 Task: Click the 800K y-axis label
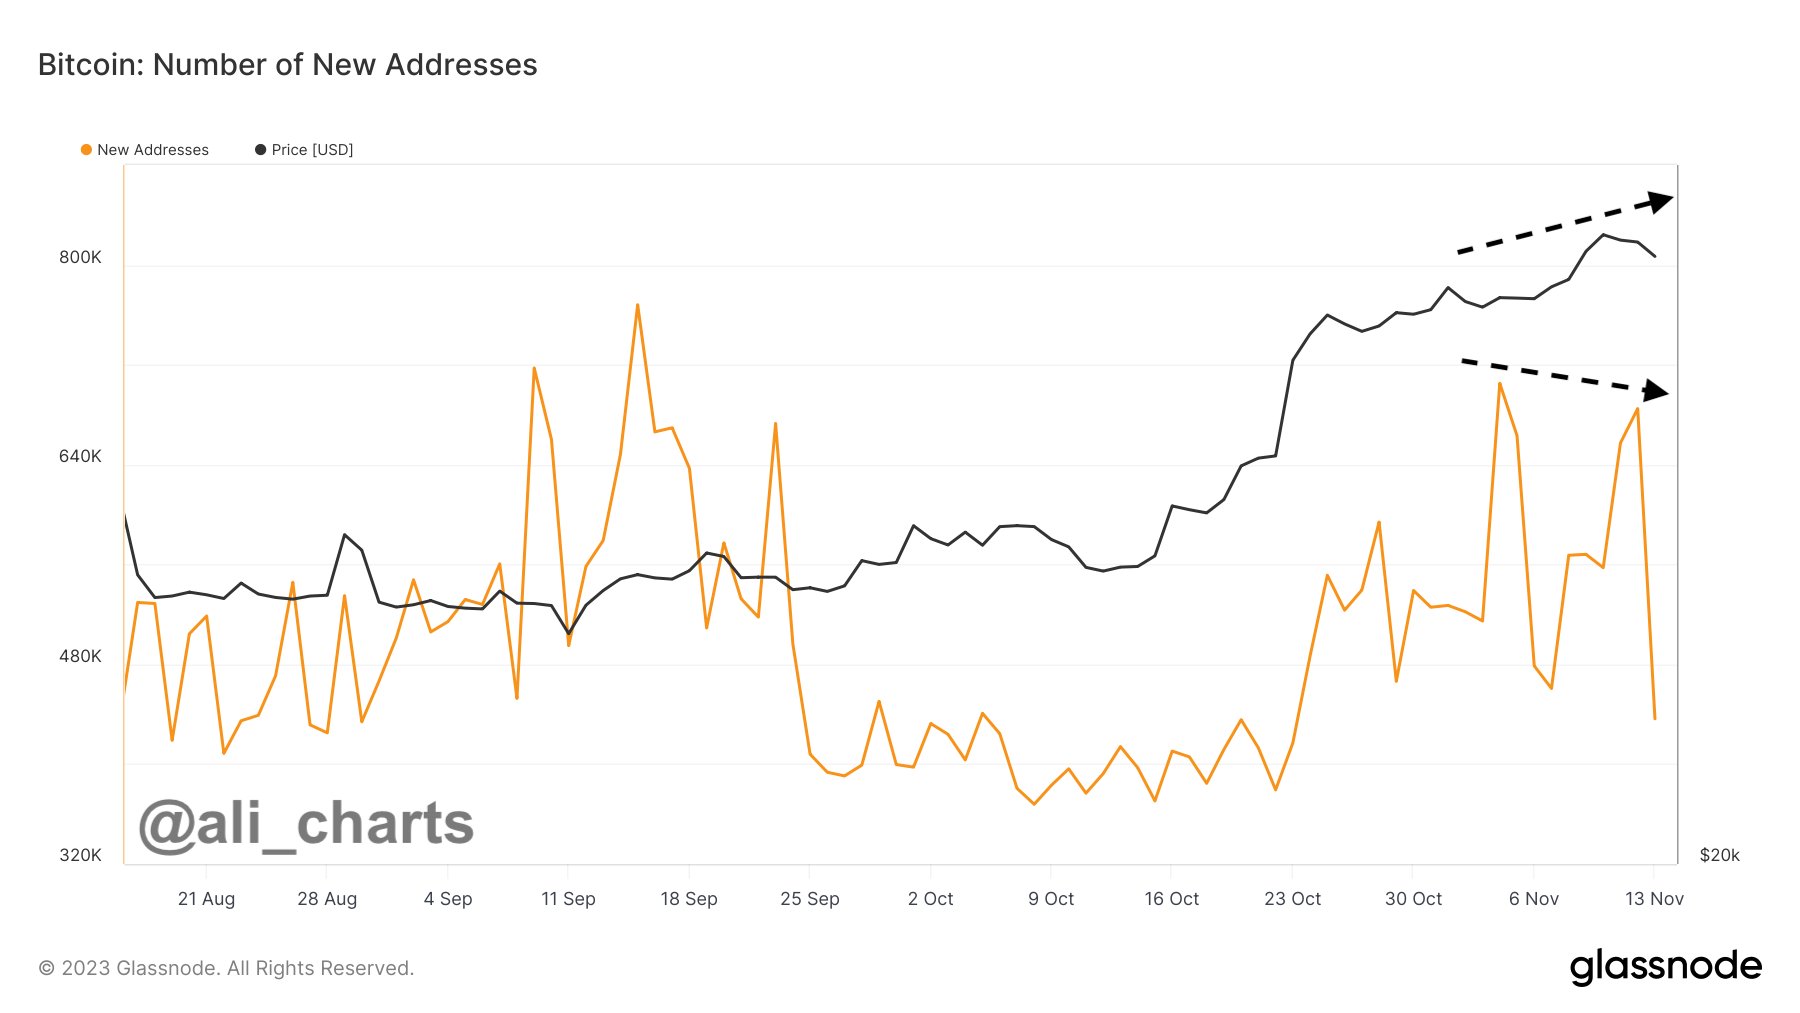coord(80,257)
